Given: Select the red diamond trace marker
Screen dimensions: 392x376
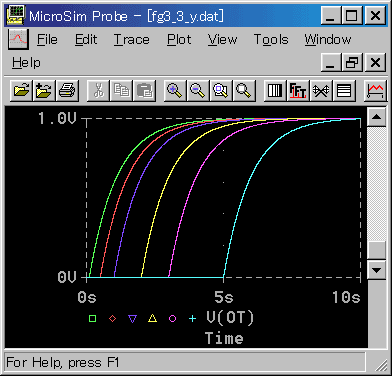Looking at the screenshot, I should 113,318.
